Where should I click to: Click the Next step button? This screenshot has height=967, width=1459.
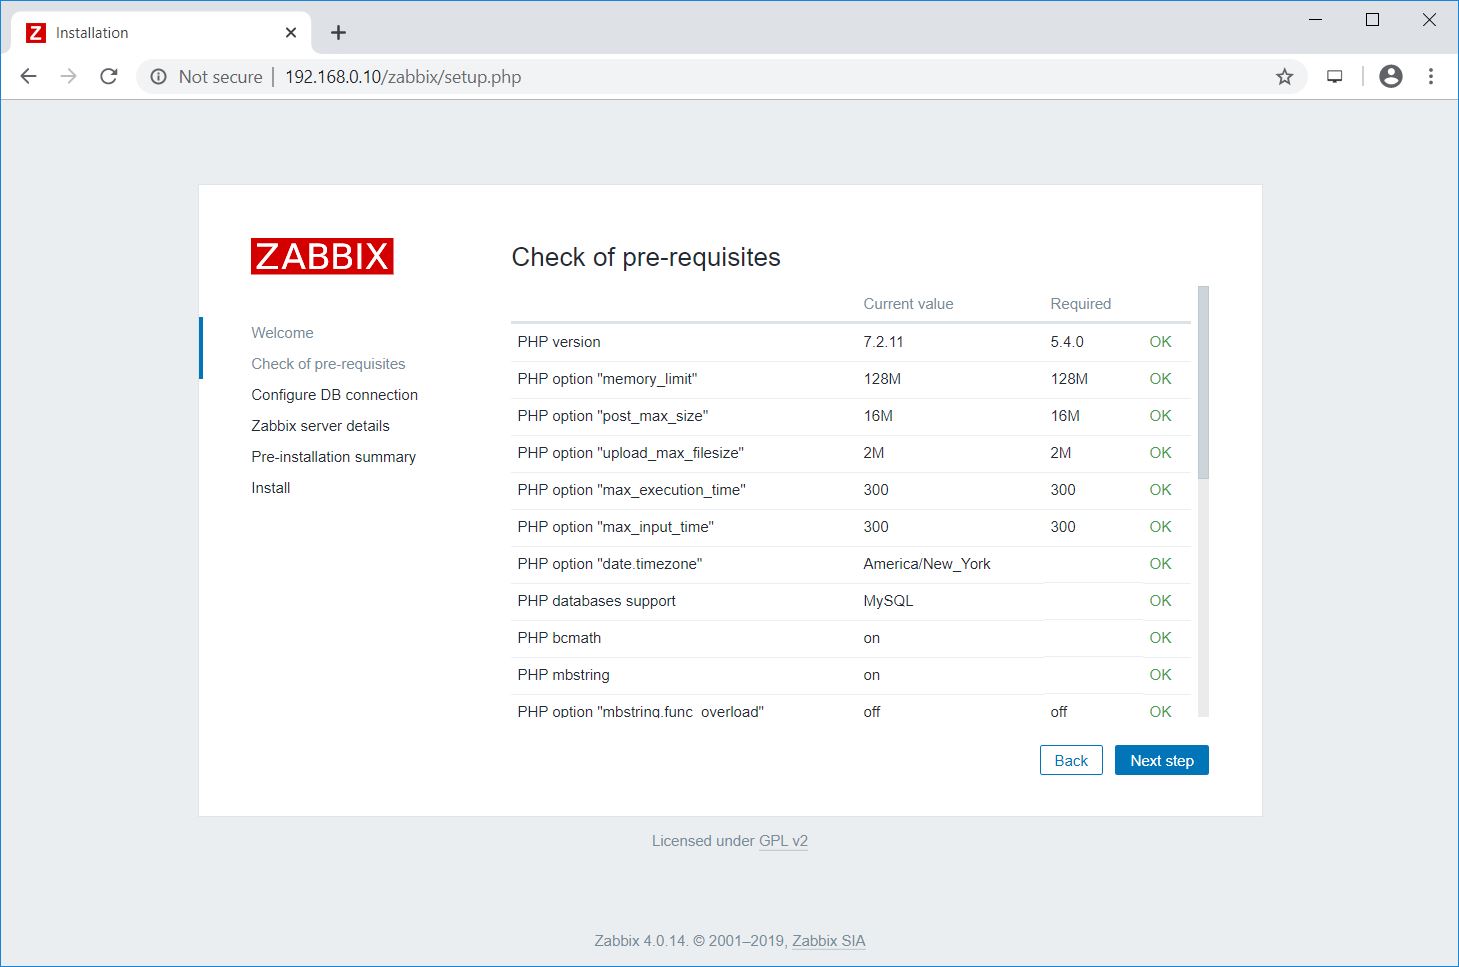(x=1162, y=760)
